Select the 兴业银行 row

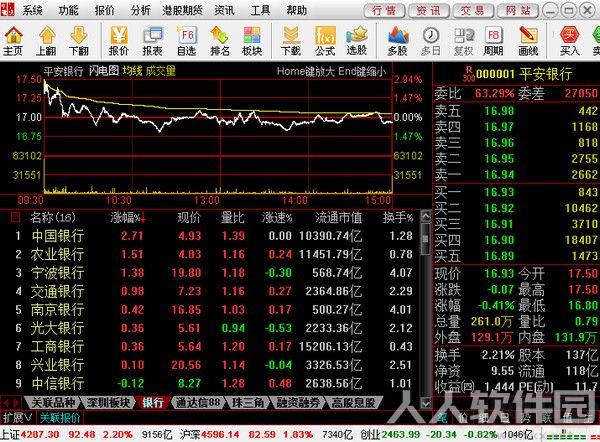(210, 365)
